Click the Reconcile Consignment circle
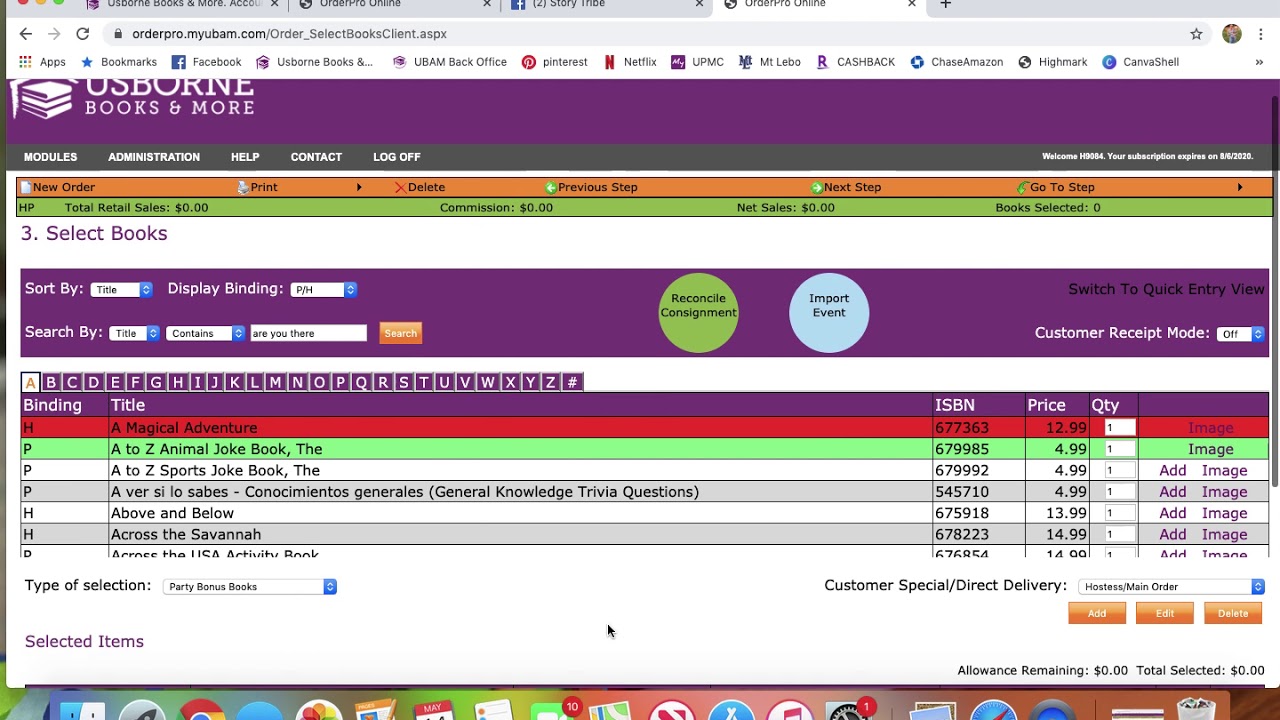 698,313
